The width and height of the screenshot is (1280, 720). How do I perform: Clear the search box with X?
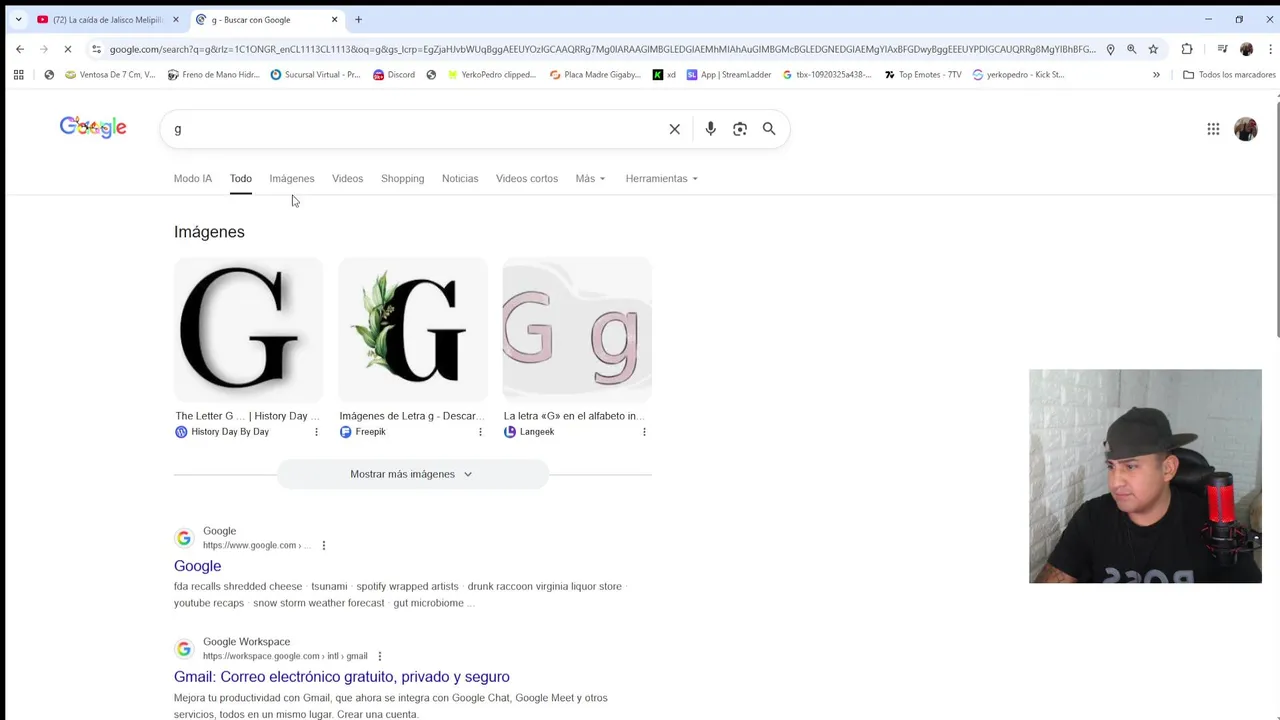pyautogui.click(x=675, y=129)
